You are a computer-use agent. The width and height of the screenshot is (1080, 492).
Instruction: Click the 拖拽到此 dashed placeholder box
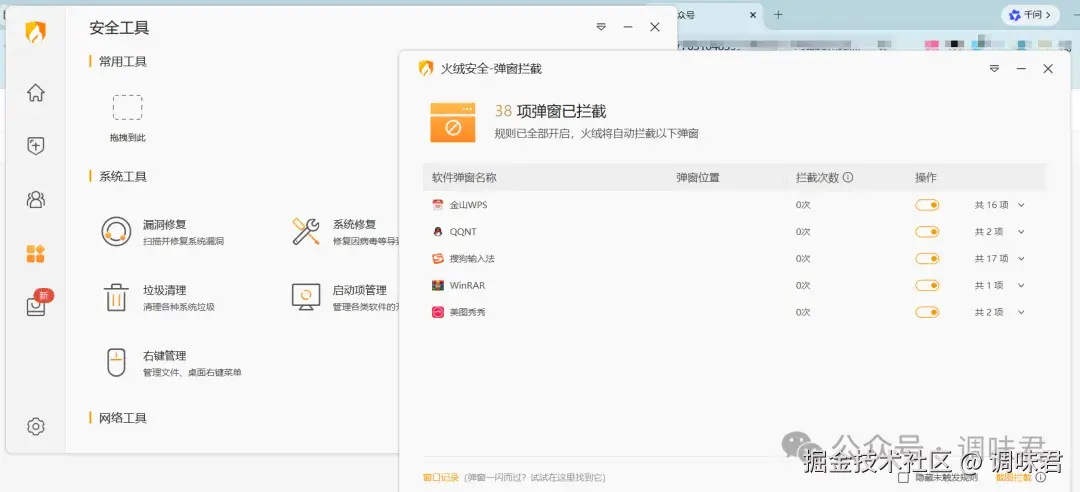[x=127, y=107]
